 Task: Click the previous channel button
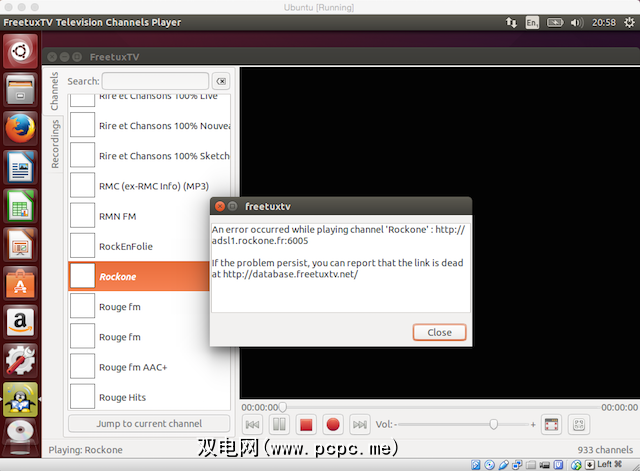click(x=252, y=424)
